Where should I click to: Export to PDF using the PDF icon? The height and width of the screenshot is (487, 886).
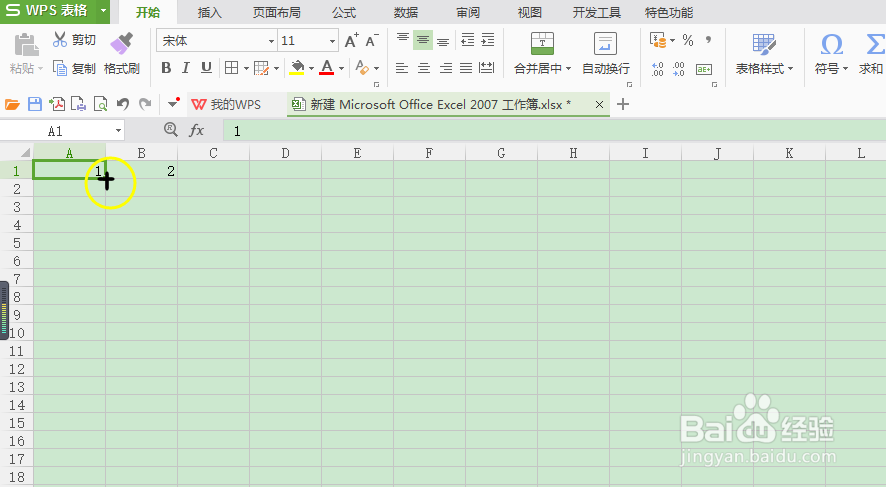(x=57, y=104)
